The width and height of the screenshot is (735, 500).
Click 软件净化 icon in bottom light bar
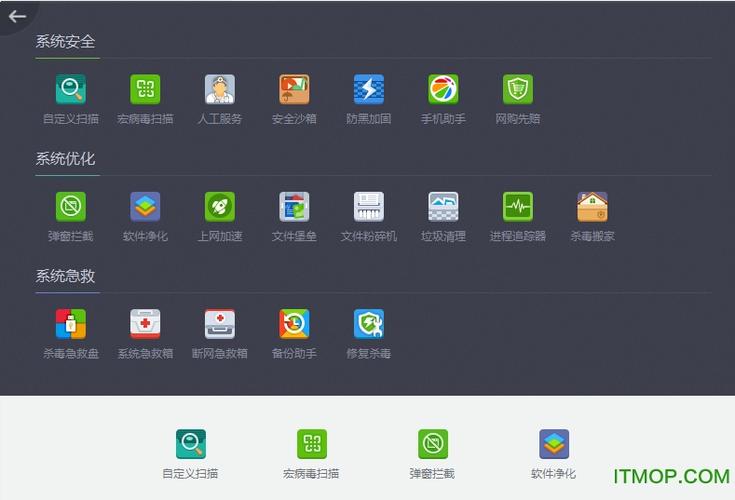pyautogui.click(x=554, y=444)
